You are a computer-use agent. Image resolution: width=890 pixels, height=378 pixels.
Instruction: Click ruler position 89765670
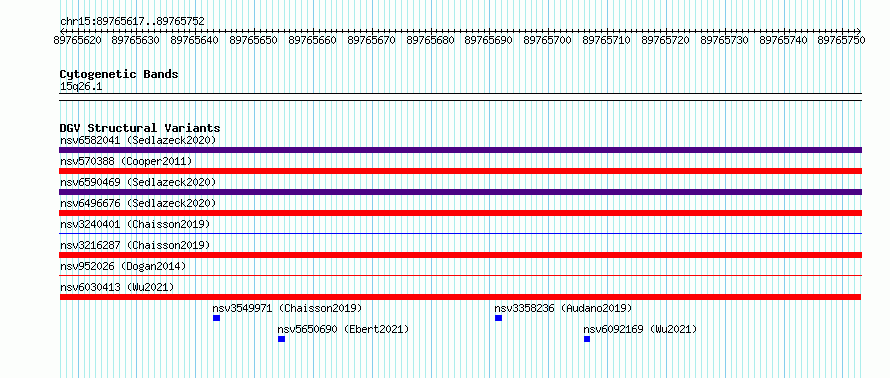pos(371,40)
